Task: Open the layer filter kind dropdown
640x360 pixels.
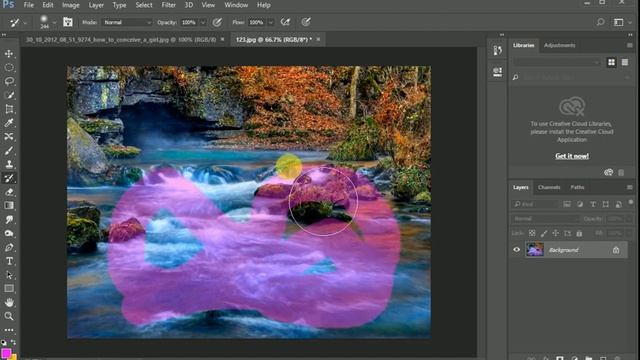Action: pos(535,204)
